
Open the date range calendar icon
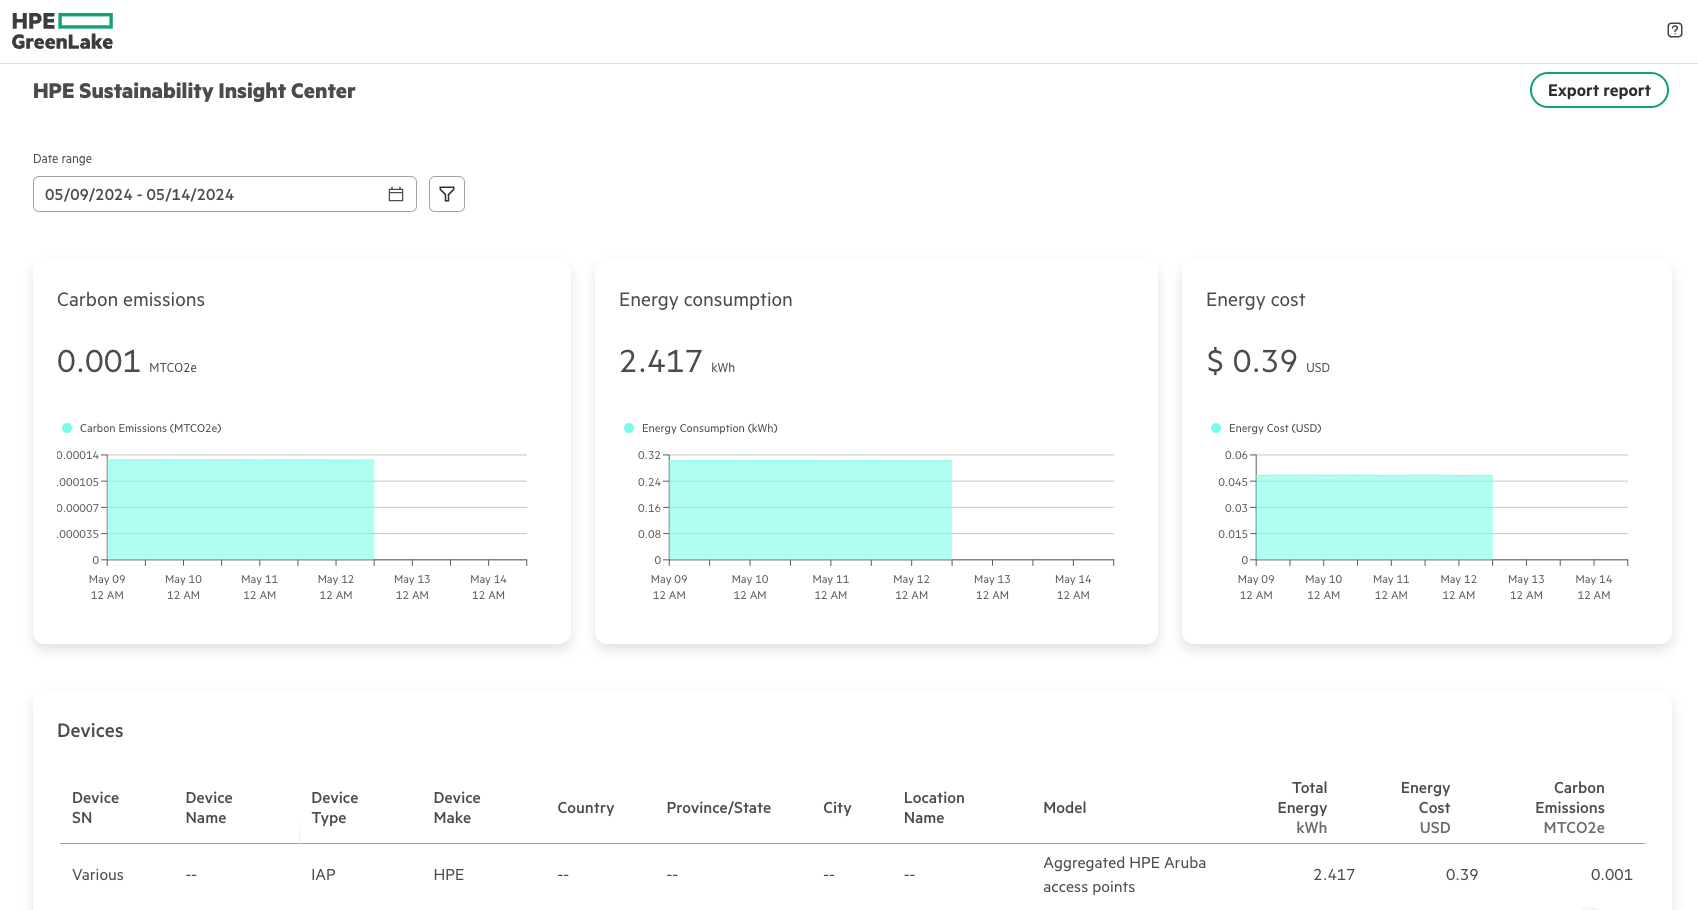[x=396, y=194]
